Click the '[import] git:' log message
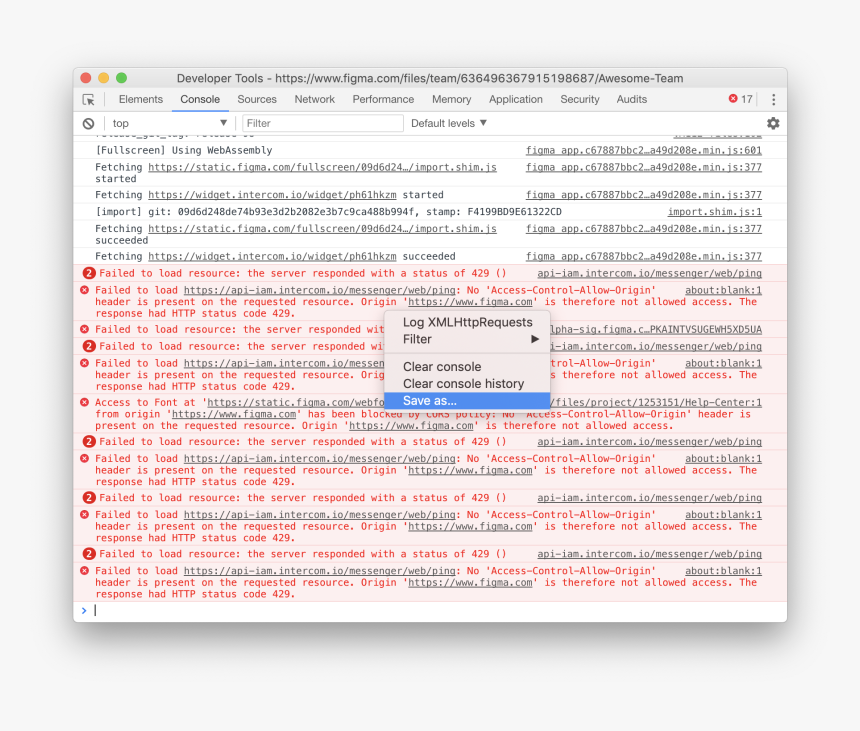860x731 pixels. coord(328,212)
